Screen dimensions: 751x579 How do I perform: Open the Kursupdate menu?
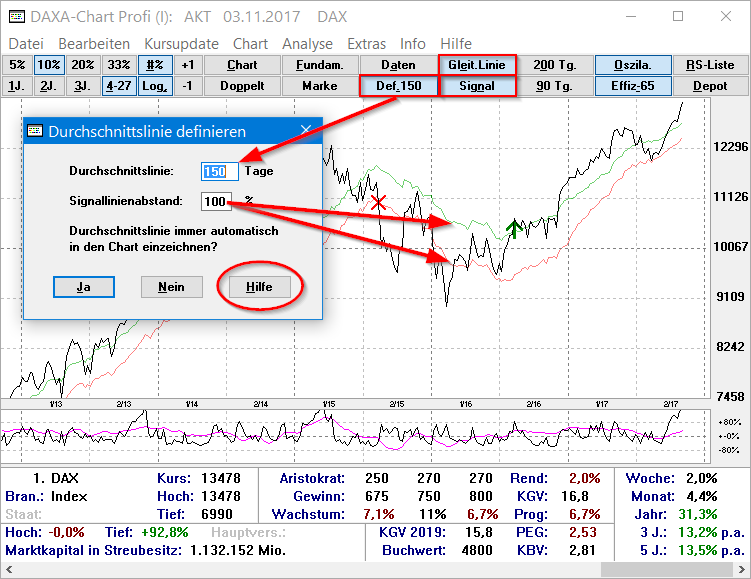[181, 44]
